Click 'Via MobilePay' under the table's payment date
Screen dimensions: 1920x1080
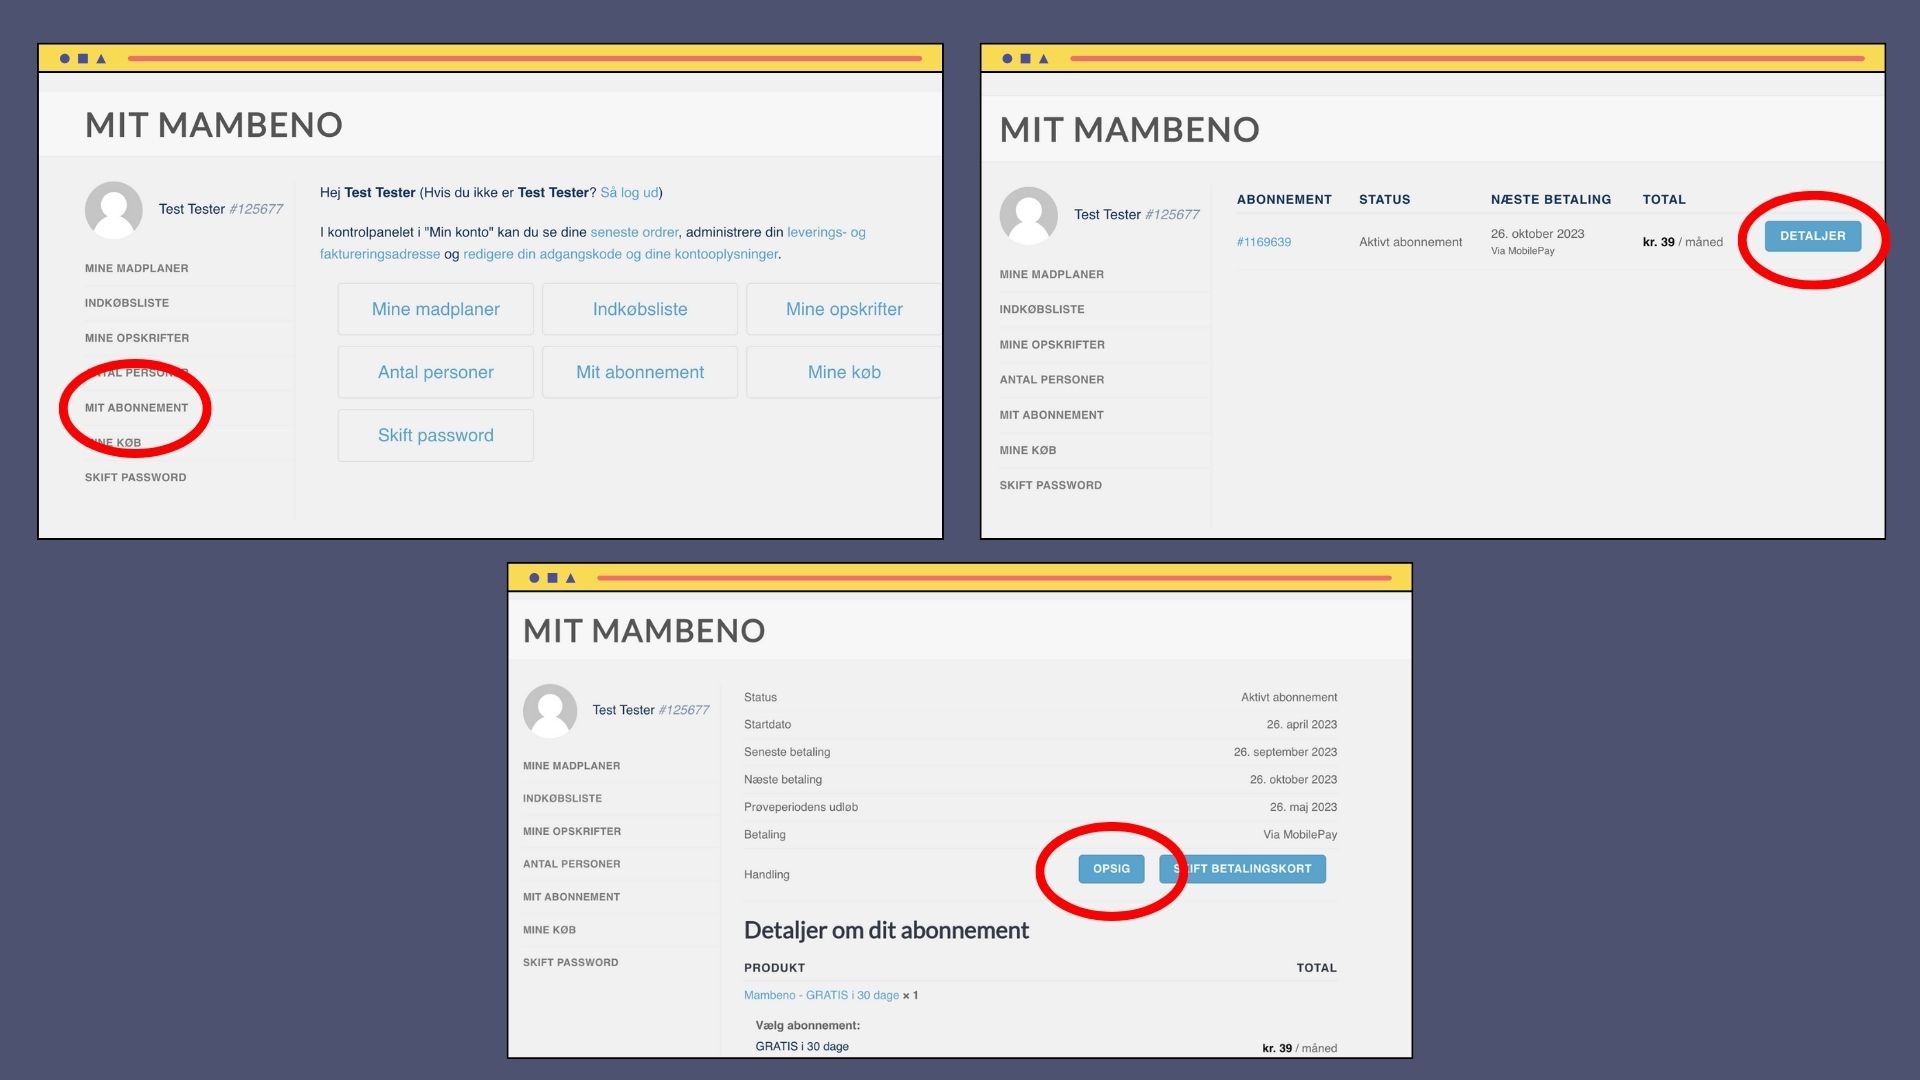pyautogui.click(x=1523, y=251)
